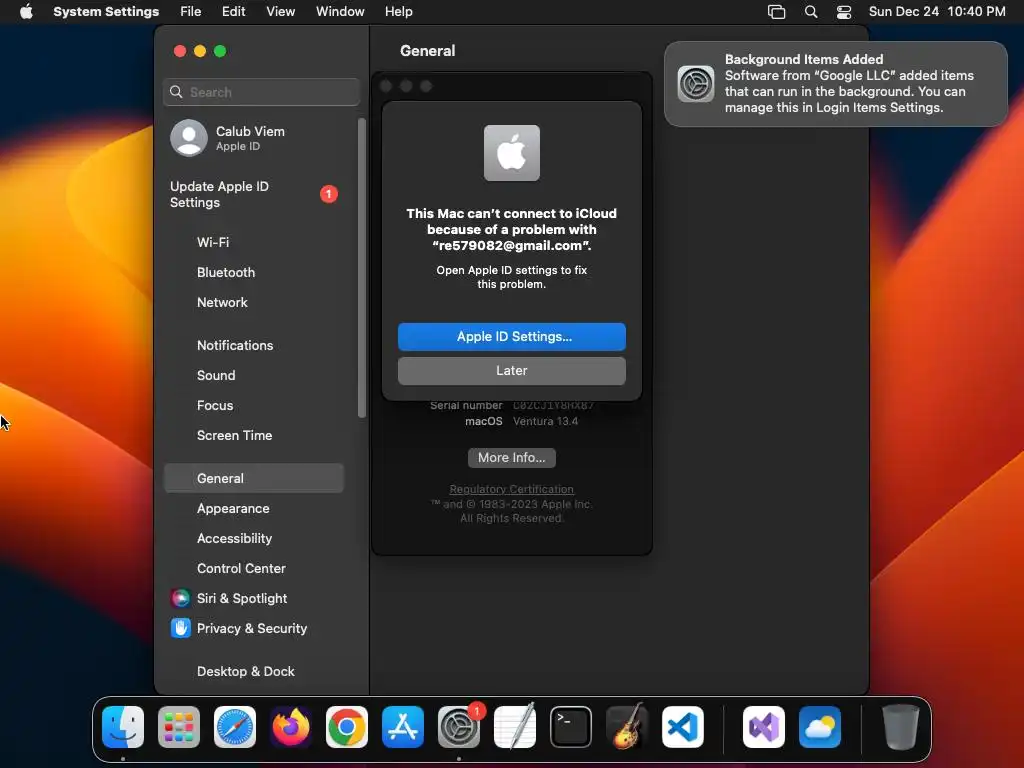Click the notification's System Settings gear icon
Image resolution: width=1024 pixels, height=768 pixels.
click(x=696, y=84)
